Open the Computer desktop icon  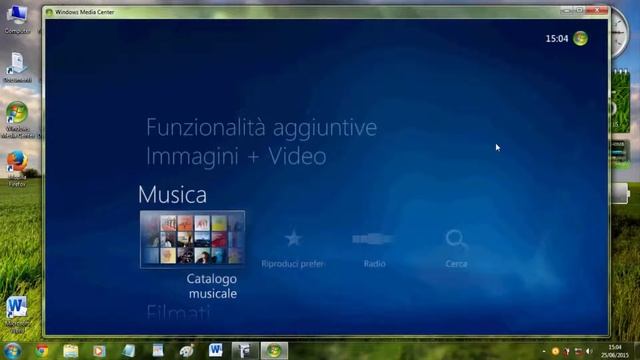point(17,19)
